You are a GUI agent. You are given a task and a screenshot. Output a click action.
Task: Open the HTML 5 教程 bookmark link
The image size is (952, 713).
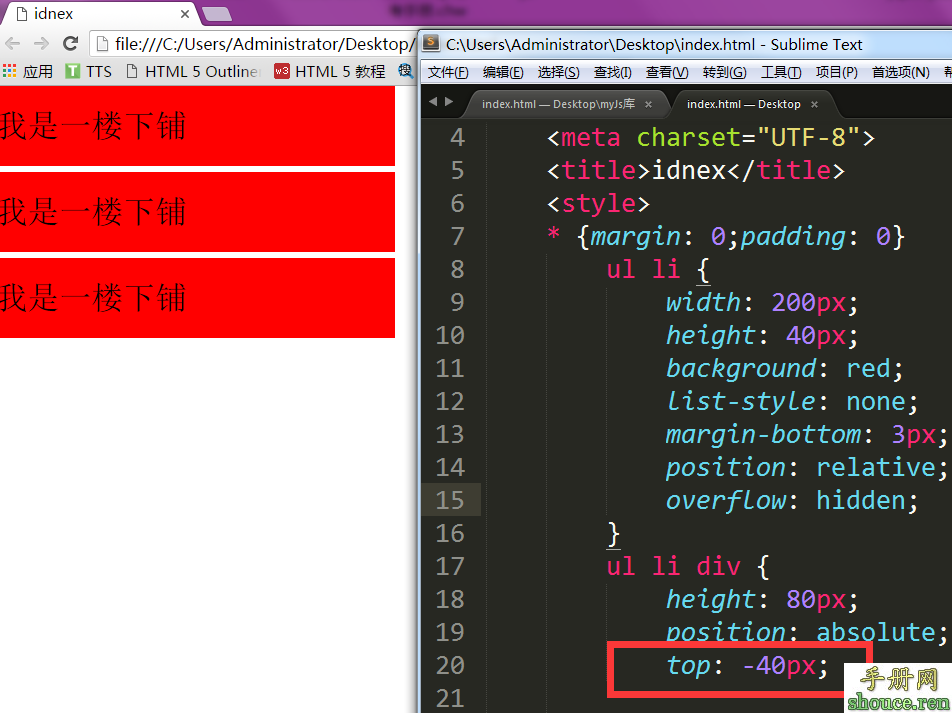[329, 71]
